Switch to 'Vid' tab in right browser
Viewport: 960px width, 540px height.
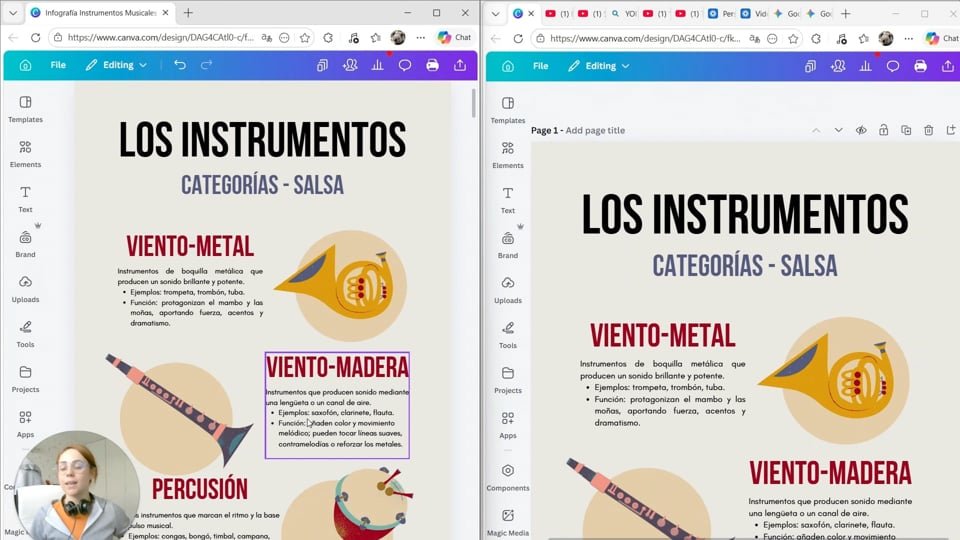click(x=754, y=13)
